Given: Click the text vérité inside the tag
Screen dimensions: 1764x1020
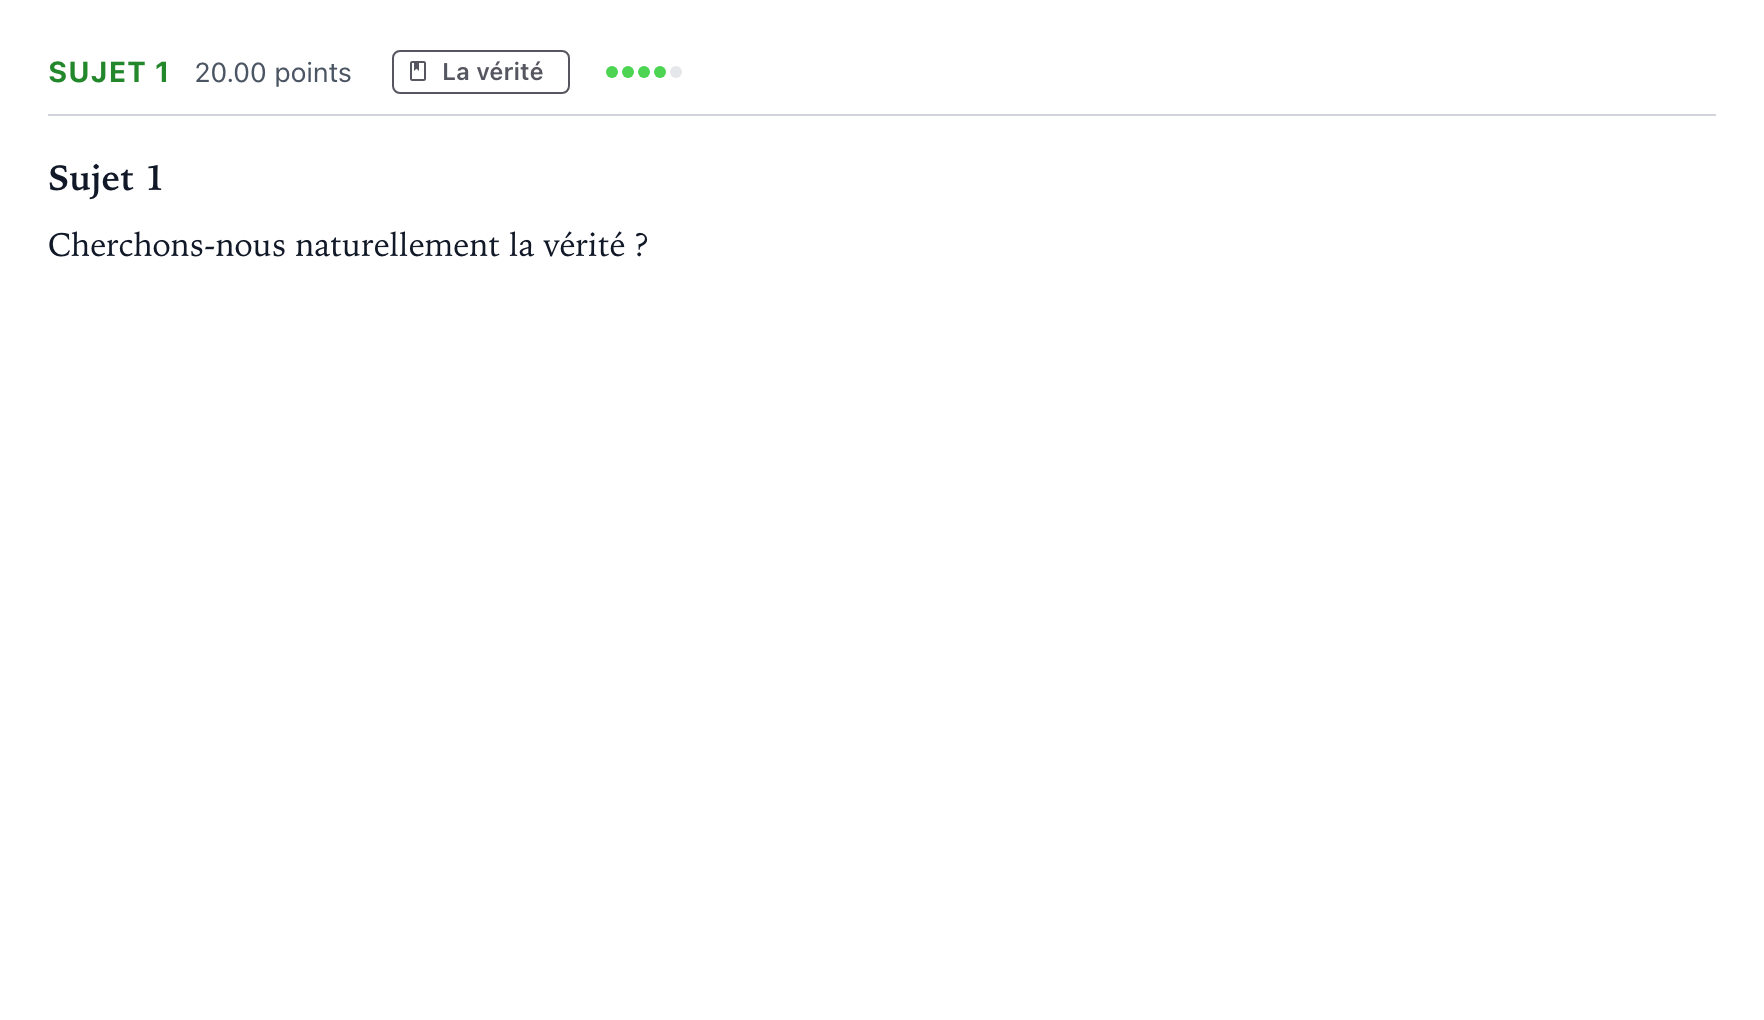Looking at the screenshot, I should point(510,72).
